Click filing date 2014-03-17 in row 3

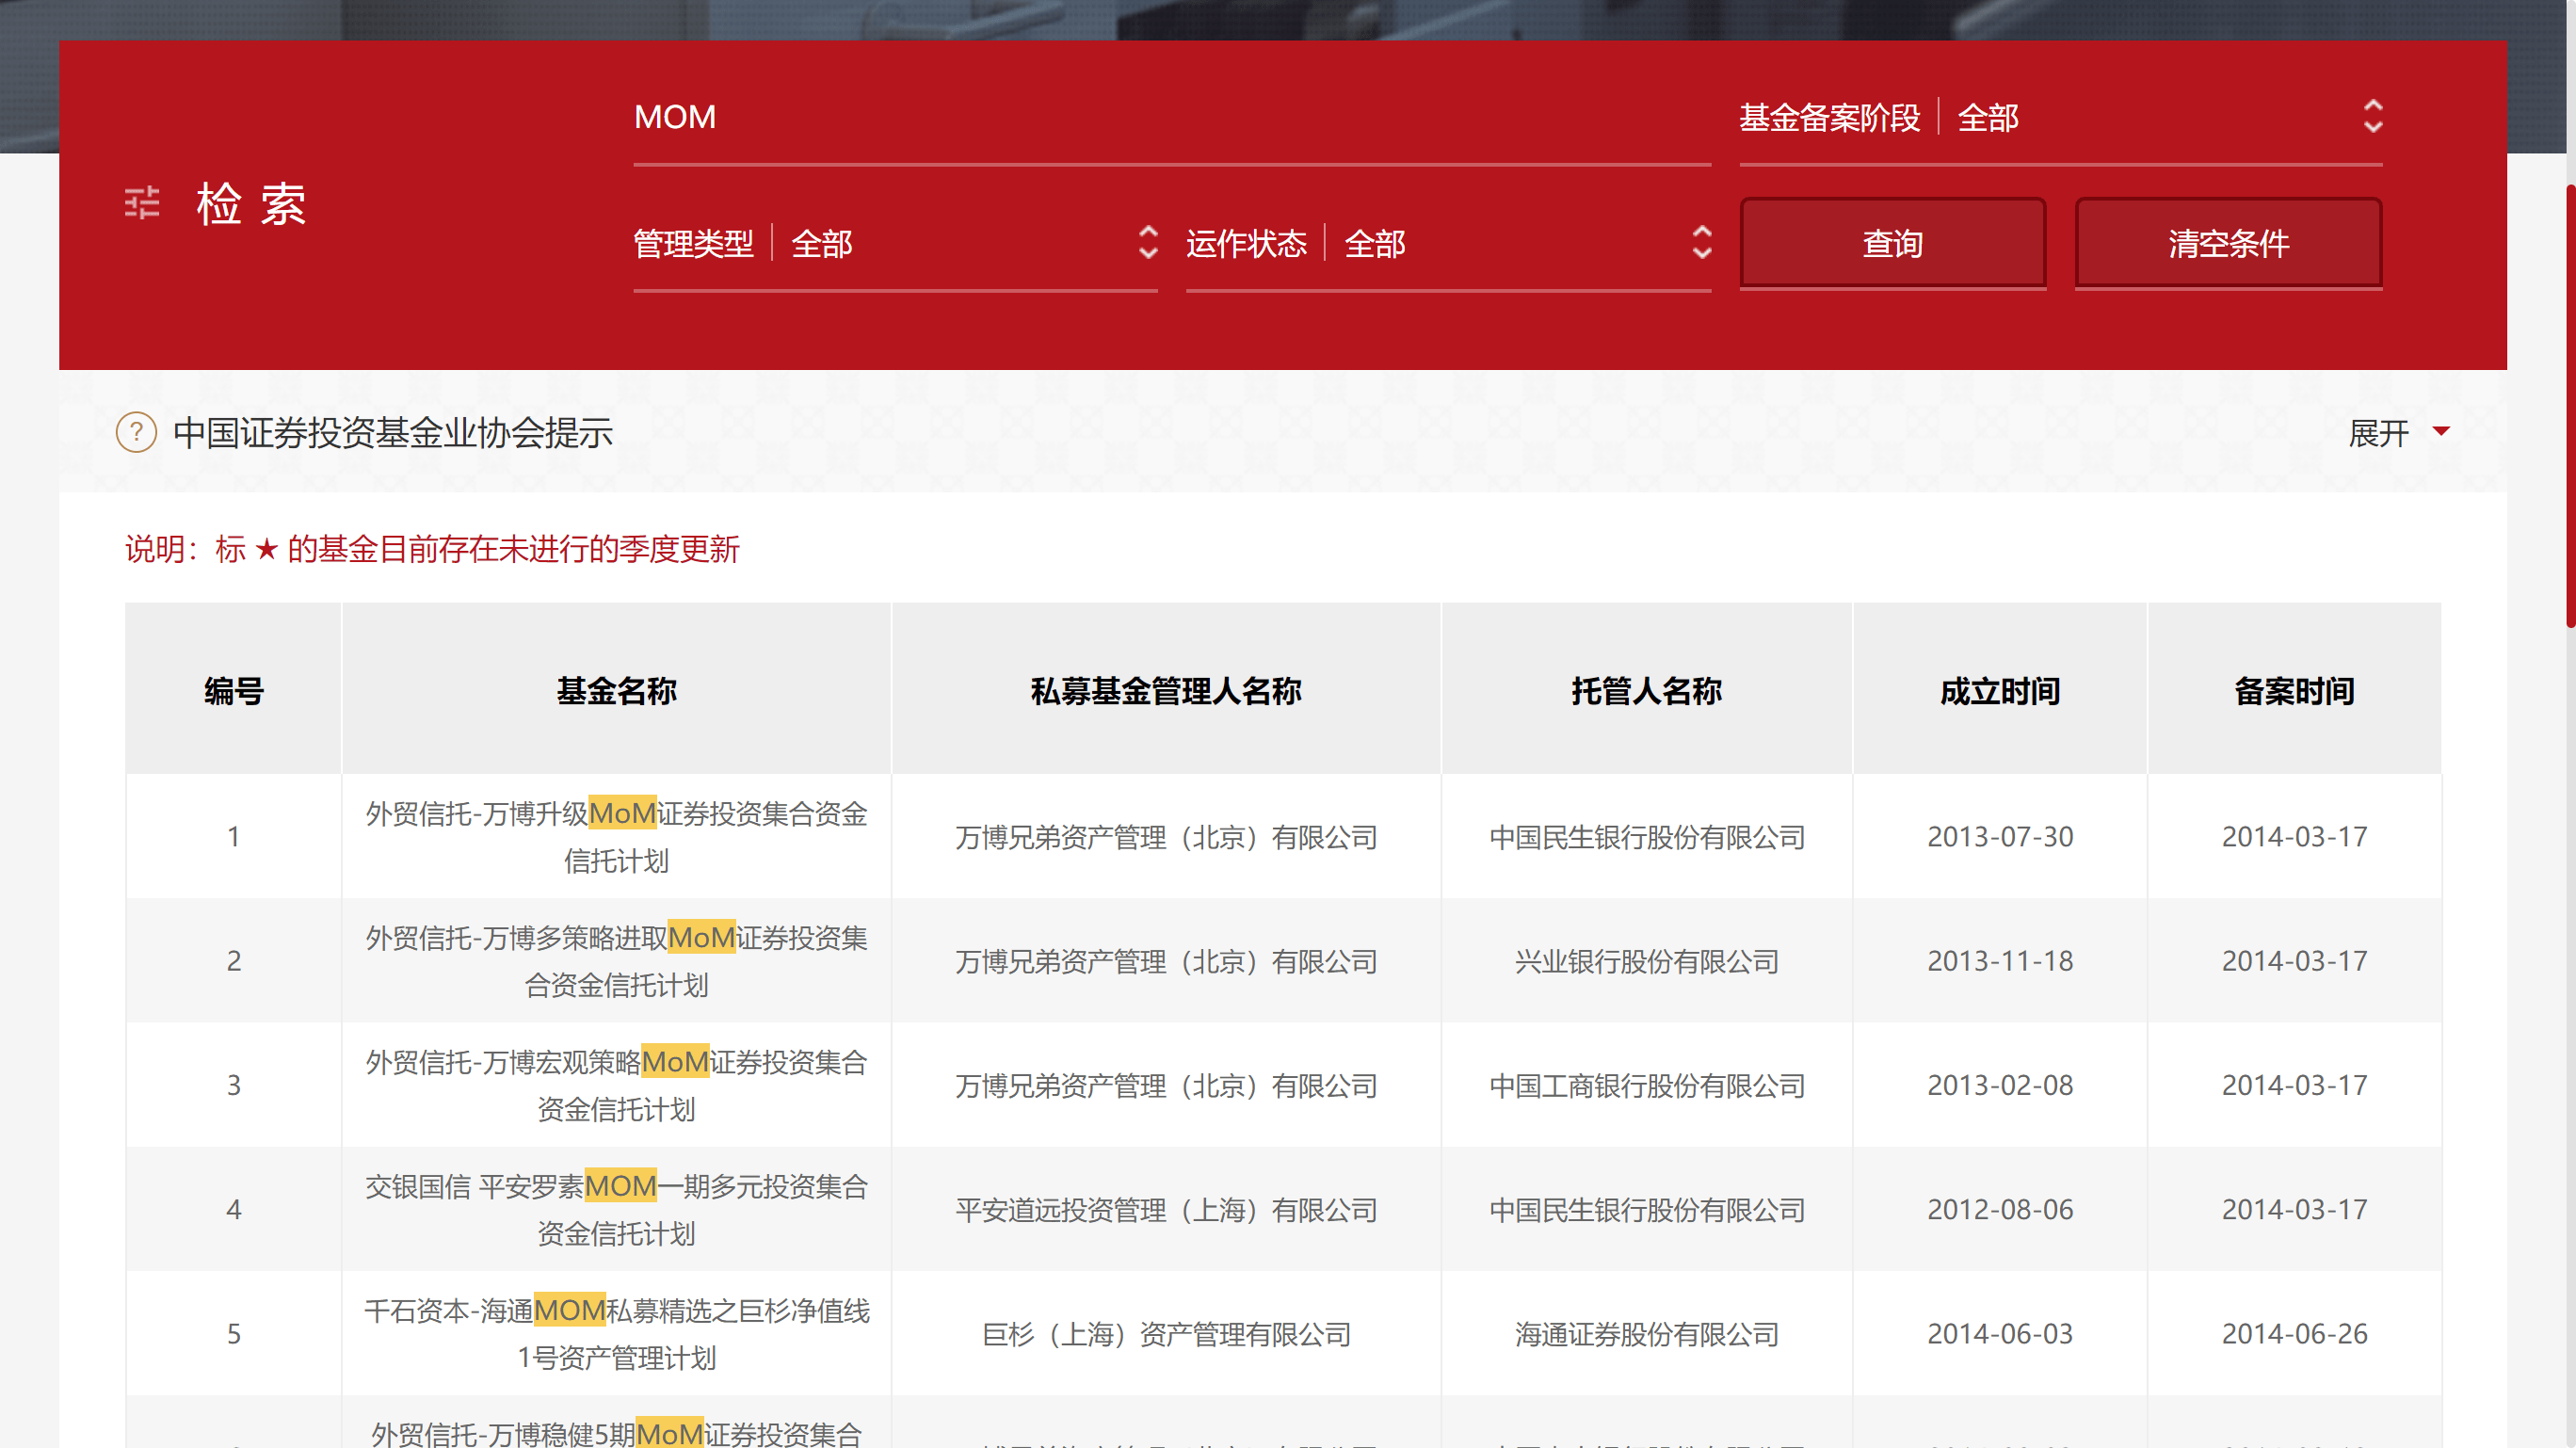click(2294, 1084)
